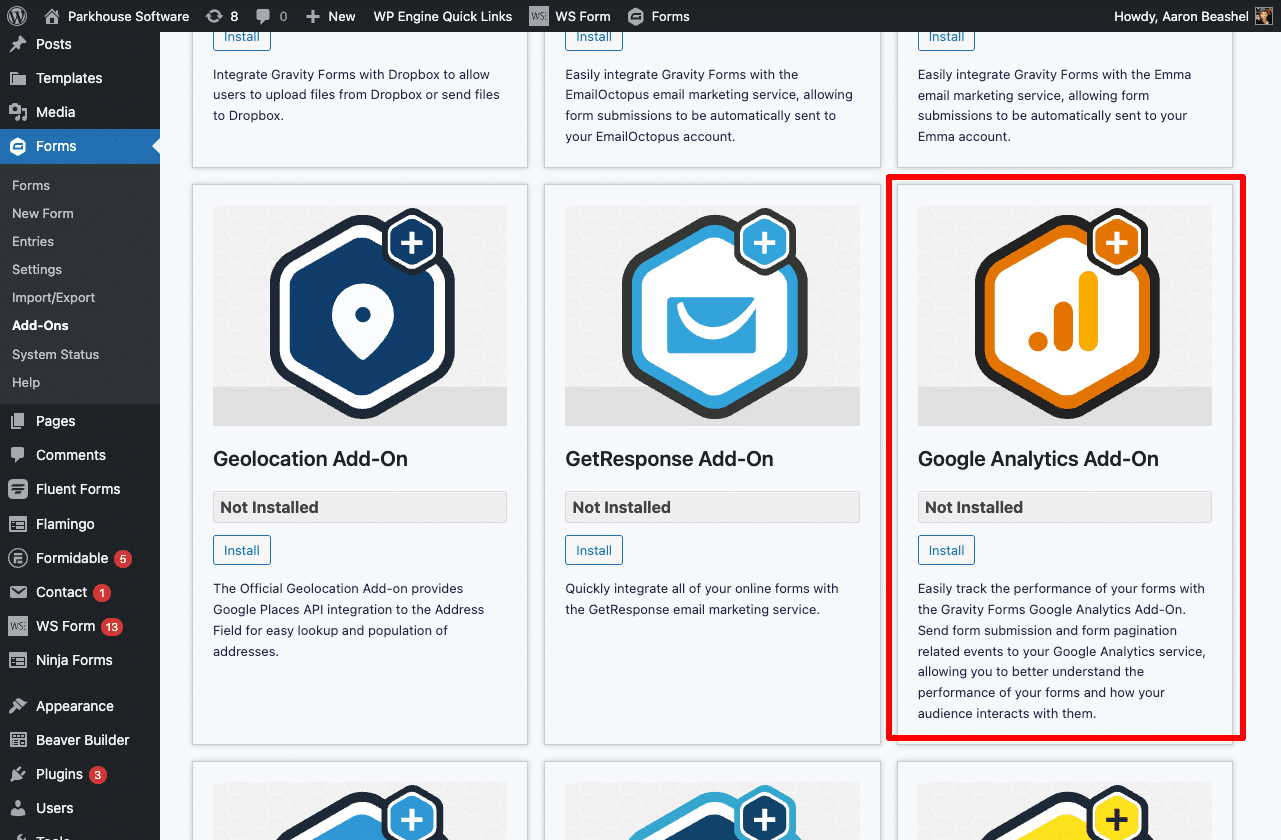Click the Templates folder icon in sidebar

point(18,78)
